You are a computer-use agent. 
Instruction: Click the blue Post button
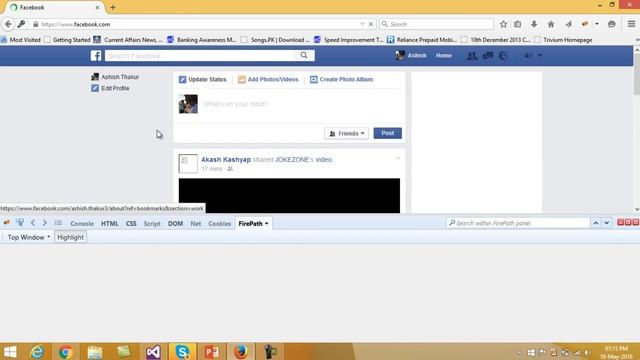tap(387, 133)
